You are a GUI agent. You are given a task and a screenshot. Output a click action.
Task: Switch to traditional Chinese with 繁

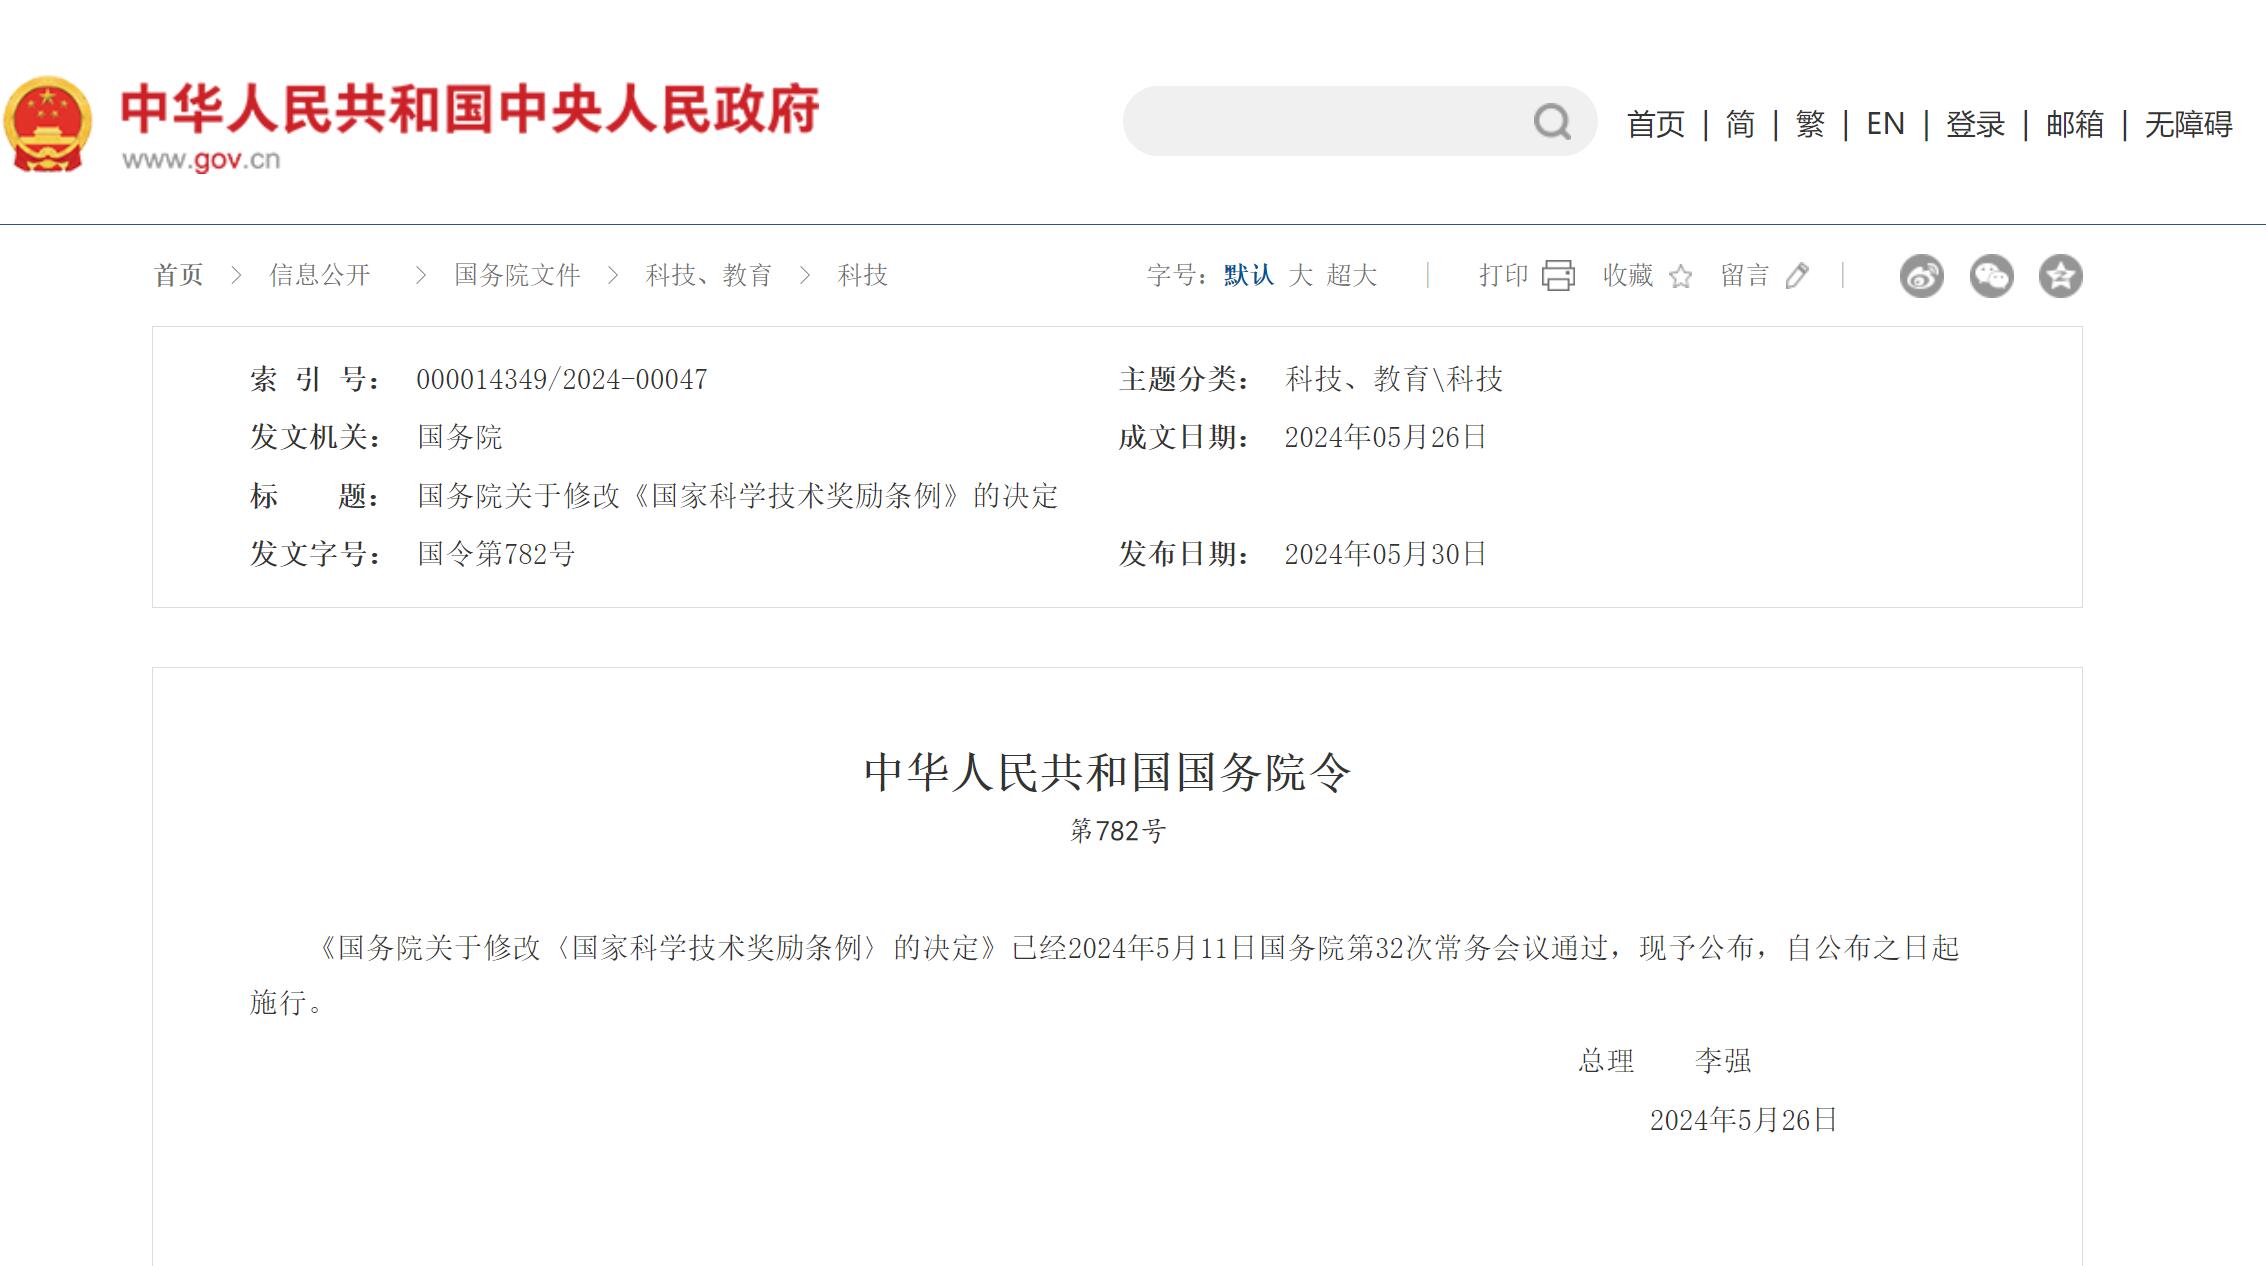[1810, 124]
